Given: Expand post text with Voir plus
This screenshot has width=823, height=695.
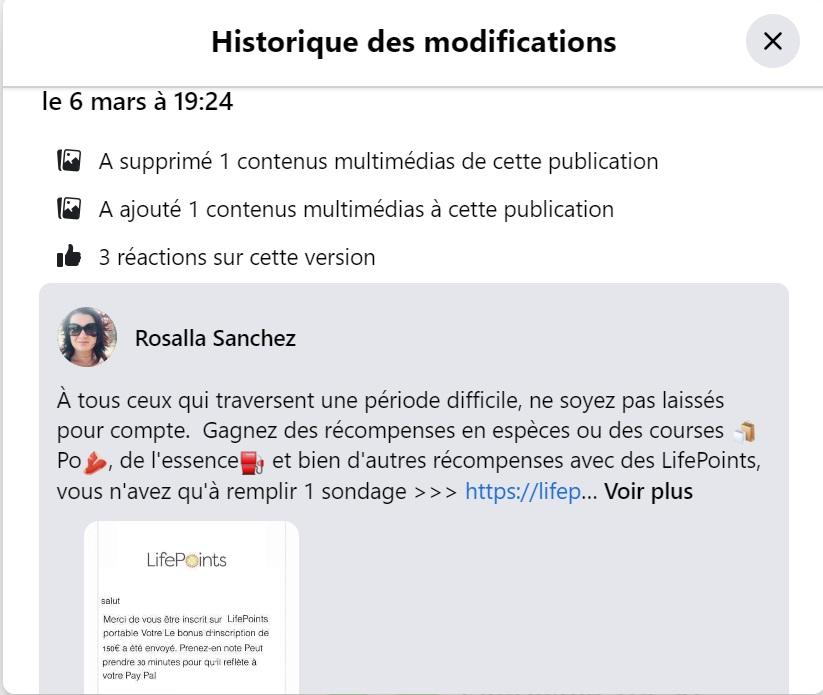Looking at the screenshot, I should click(x=648, y=491).
